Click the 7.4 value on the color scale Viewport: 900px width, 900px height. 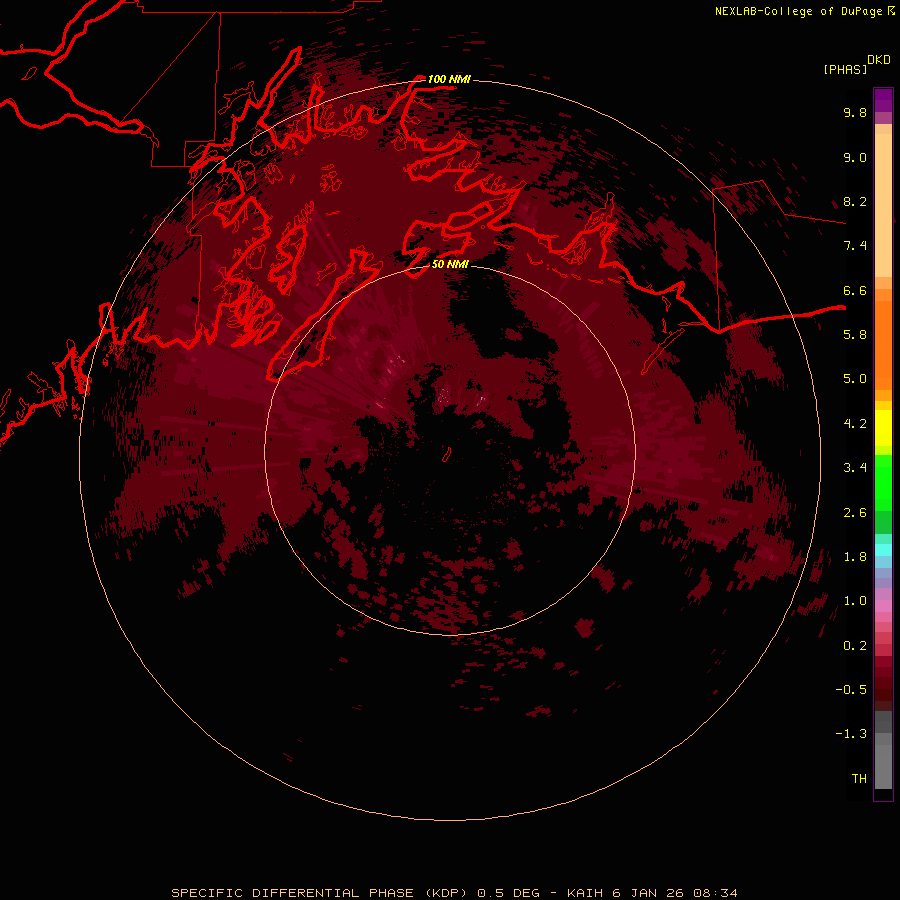(x=855, y=246)
